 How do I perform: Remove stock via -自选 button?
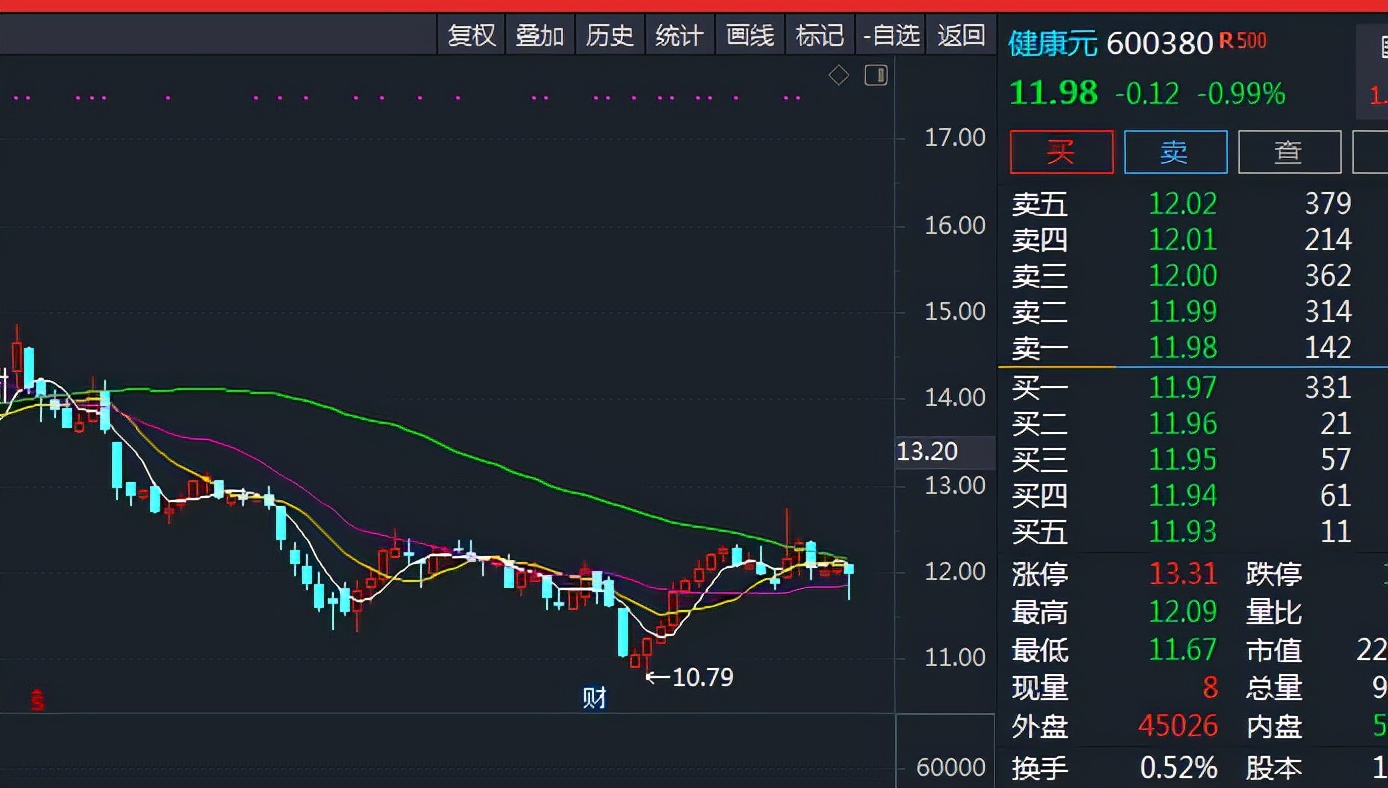(891, 36)
